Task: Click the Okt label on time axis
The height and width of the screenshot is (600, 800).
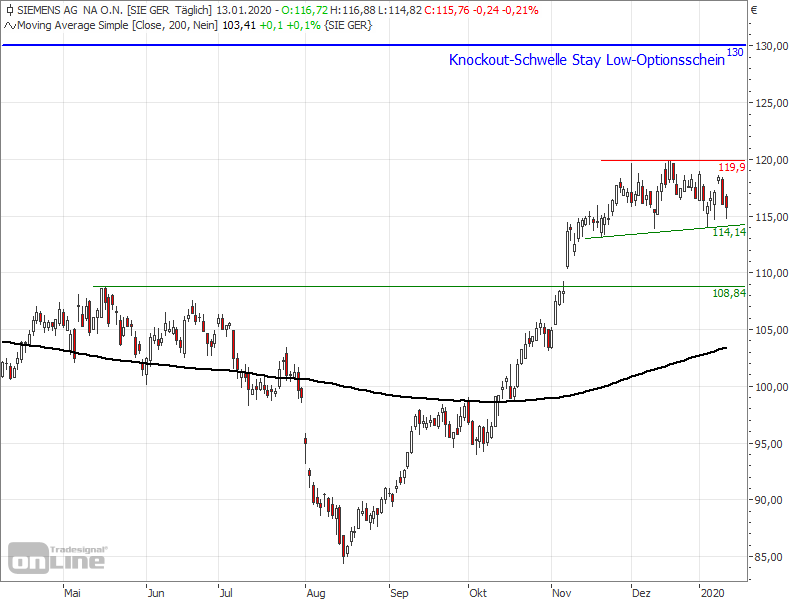Action: tap(478, 593)
